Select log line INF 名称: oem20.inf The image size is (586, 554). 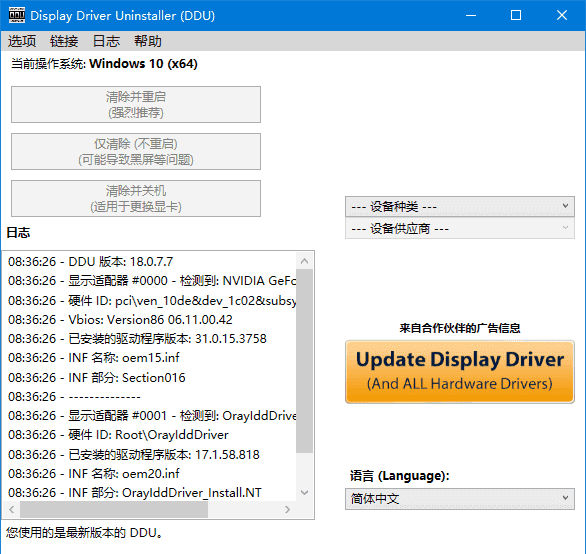coord(94,474)
